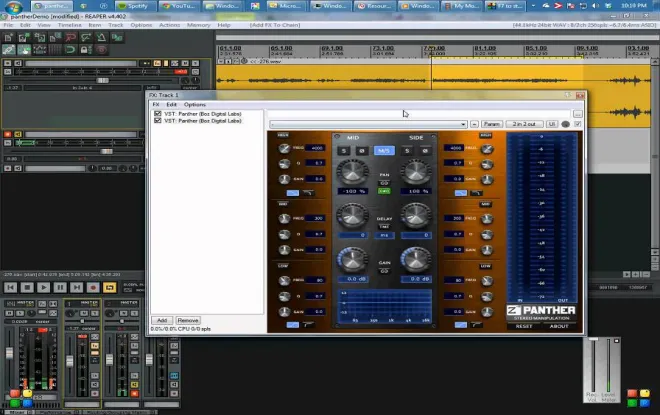The image size is (660, 415).
Task: Disable the second VST Panther checkbox
Action: (158, 121)
